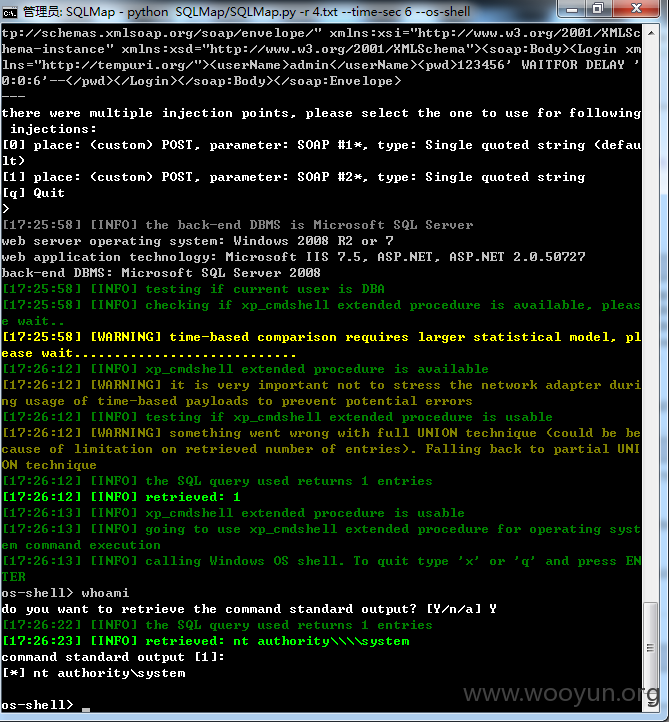Screen dimensions: 669x722
Task: Click the scrollbar thumb grip
Action: (x=650, y=648)
